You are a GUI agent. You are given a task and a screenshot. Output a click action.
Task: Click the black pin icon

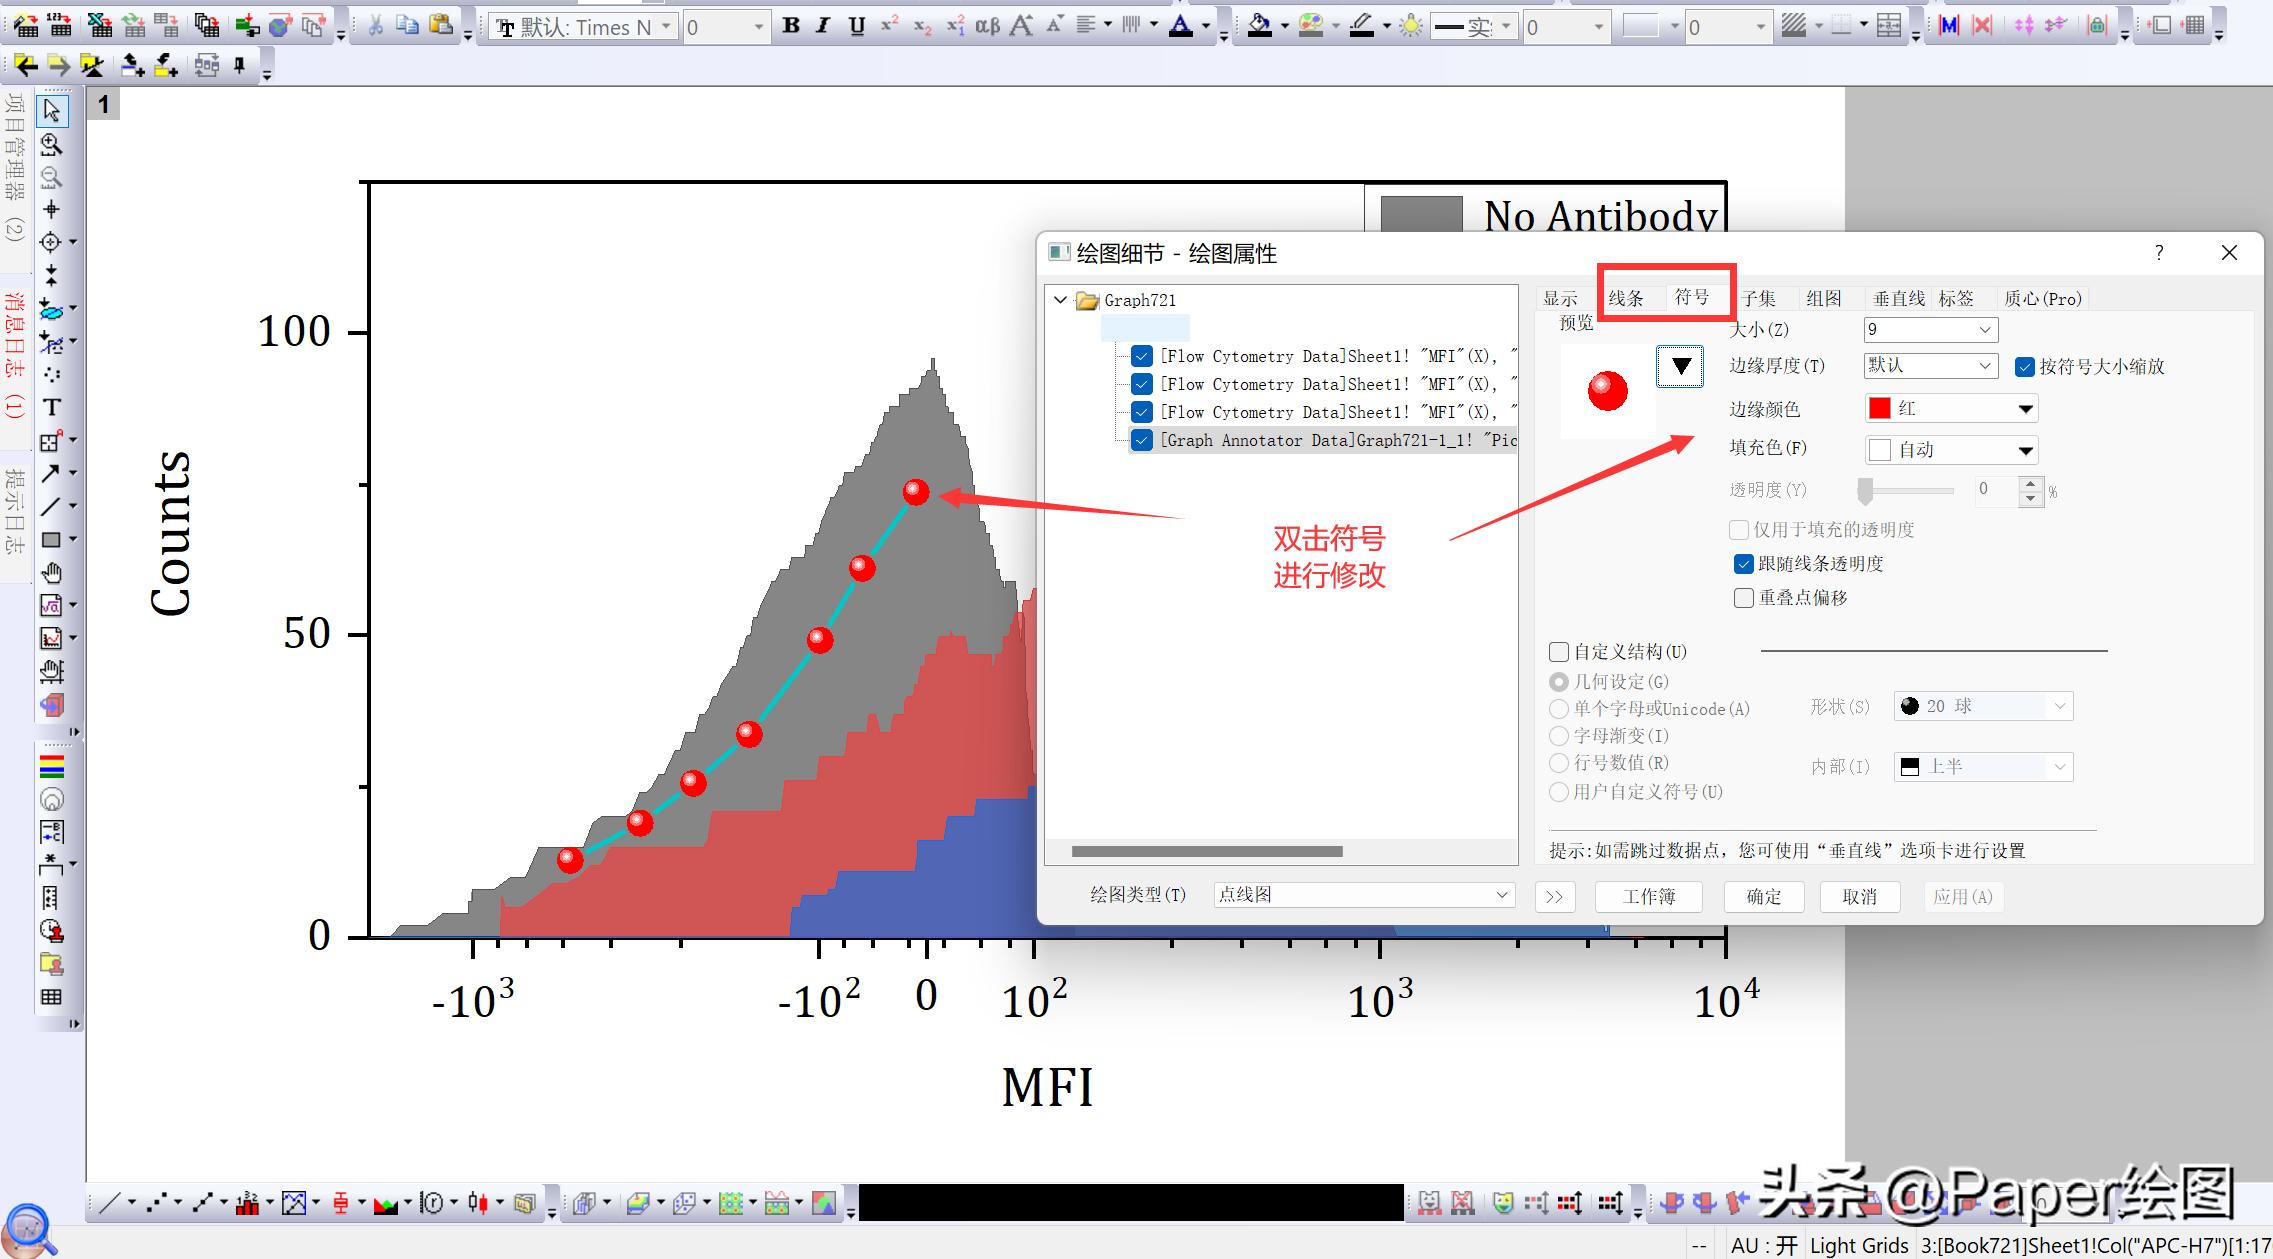(x=240, y=66)
